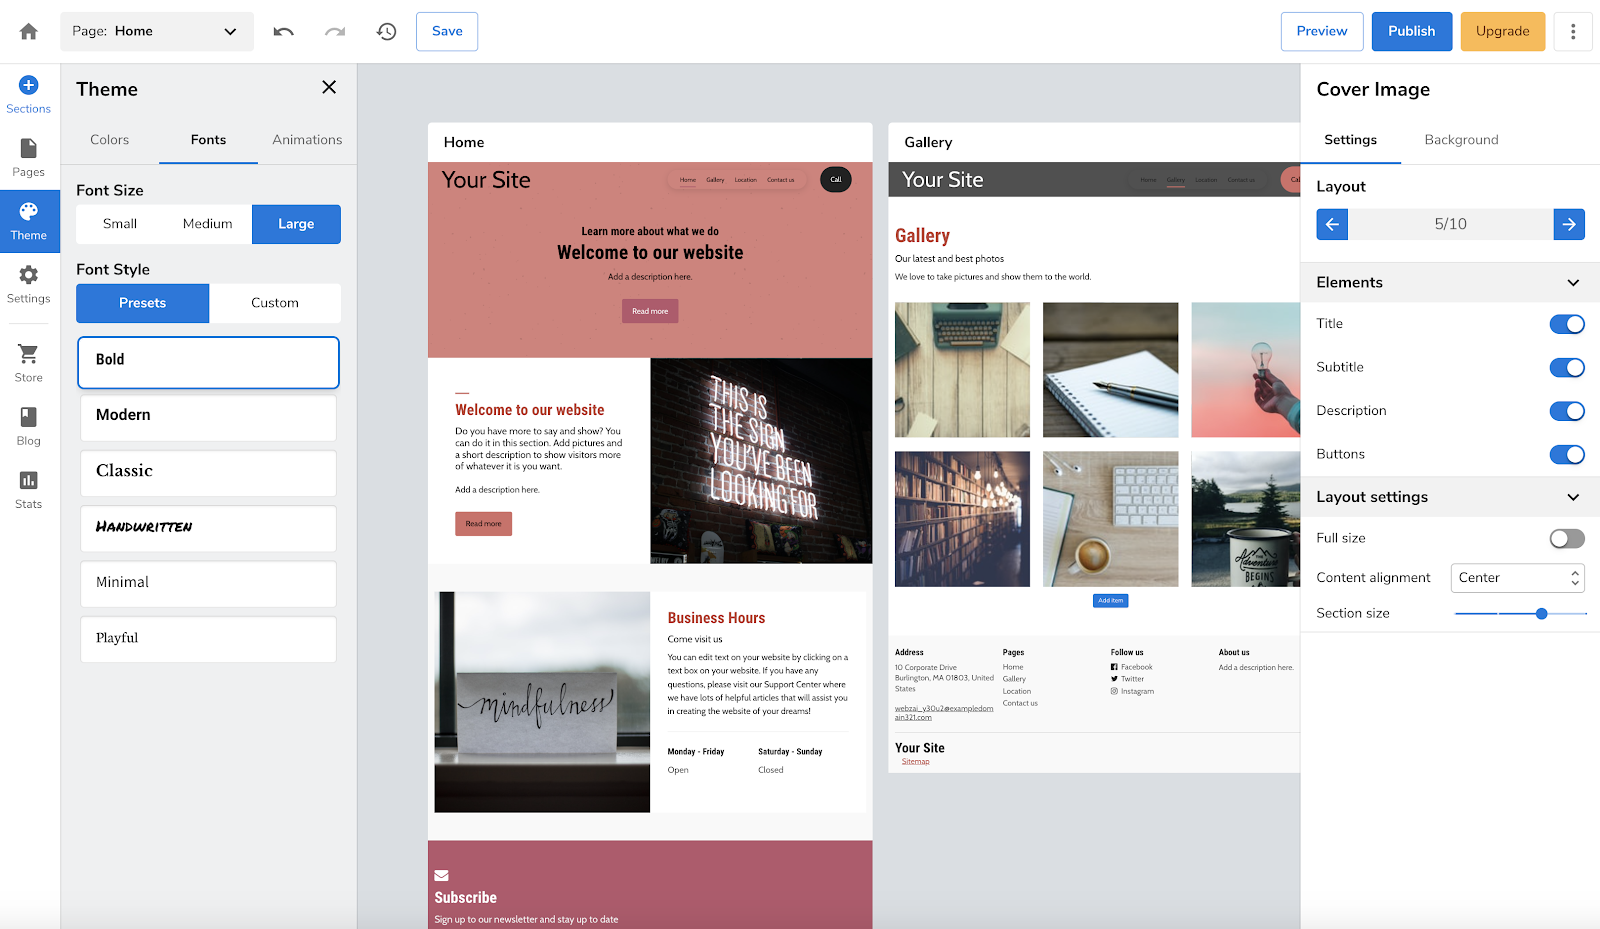Open revision history clock icon
This screenshot has width=1600, height=929.
387,31
